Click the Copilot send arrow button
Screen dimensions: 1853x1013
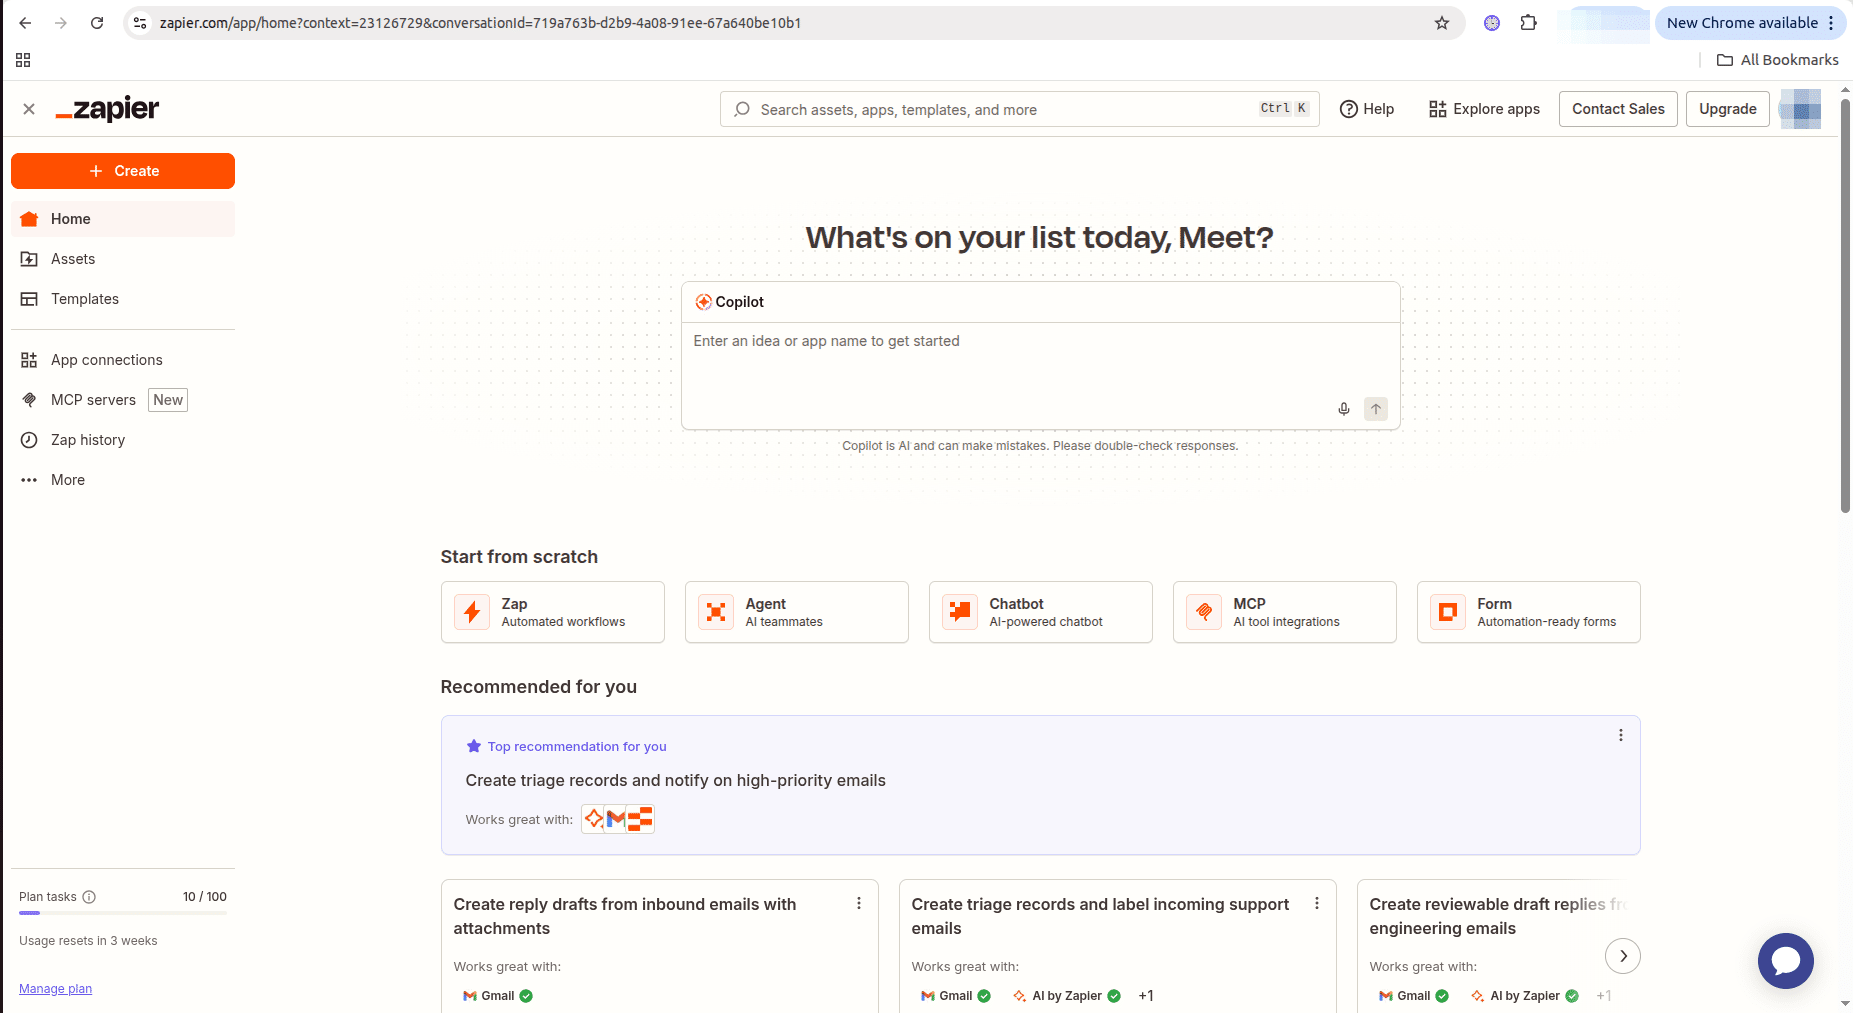point(1376,409)
